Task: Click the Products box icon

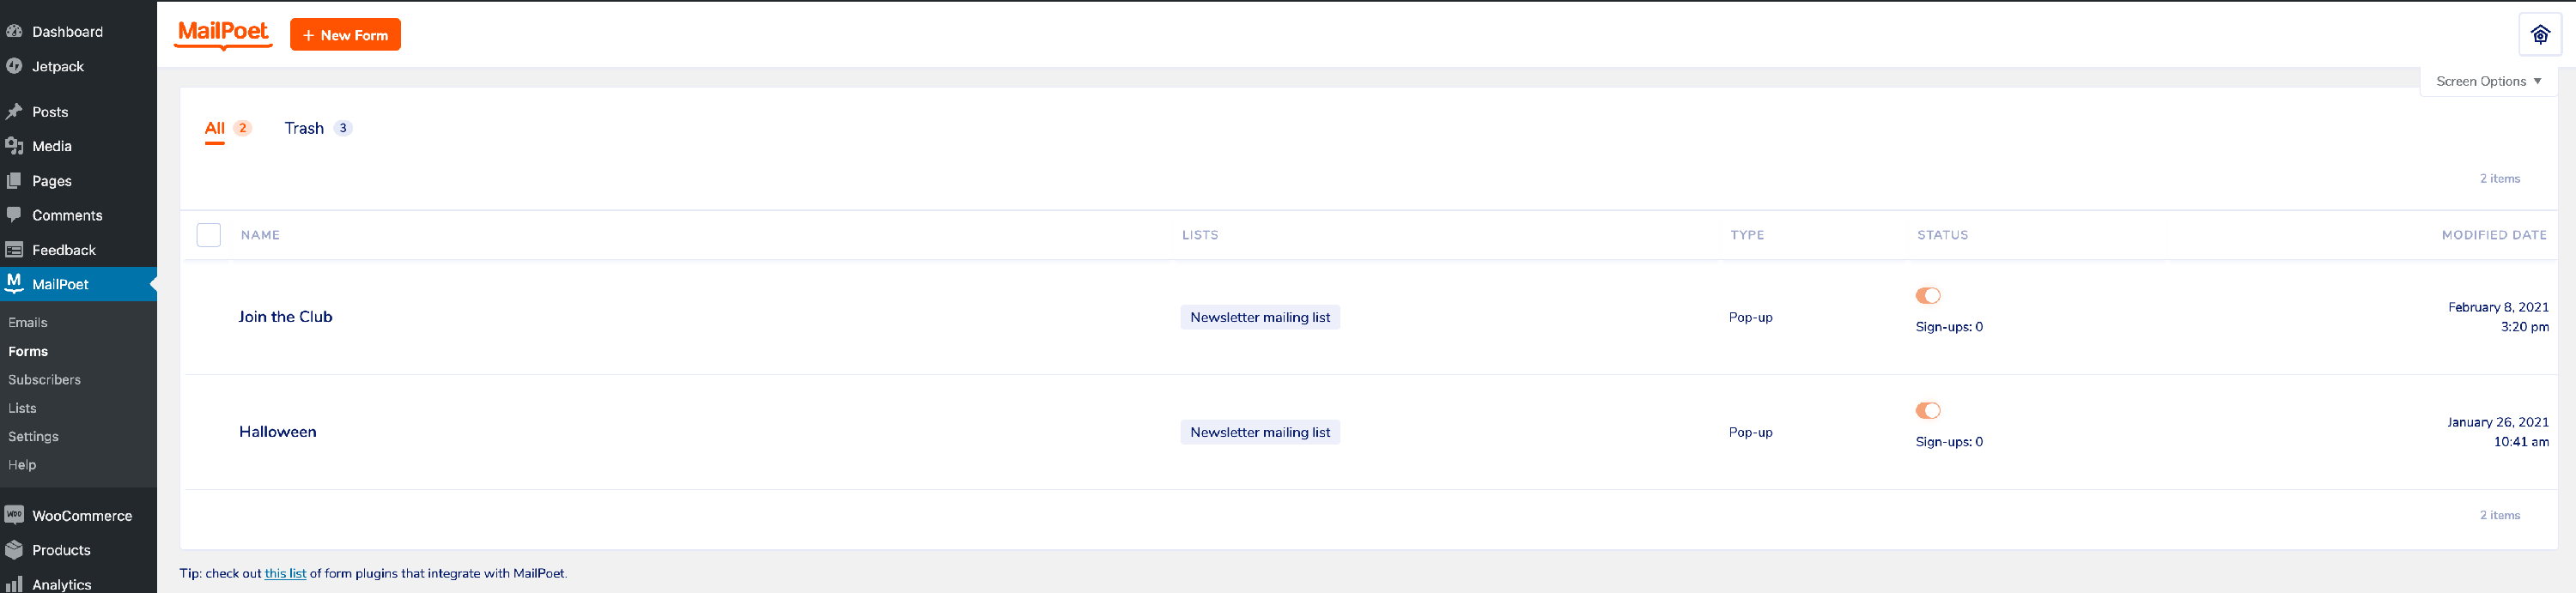Action: click(x=14, y=550)
